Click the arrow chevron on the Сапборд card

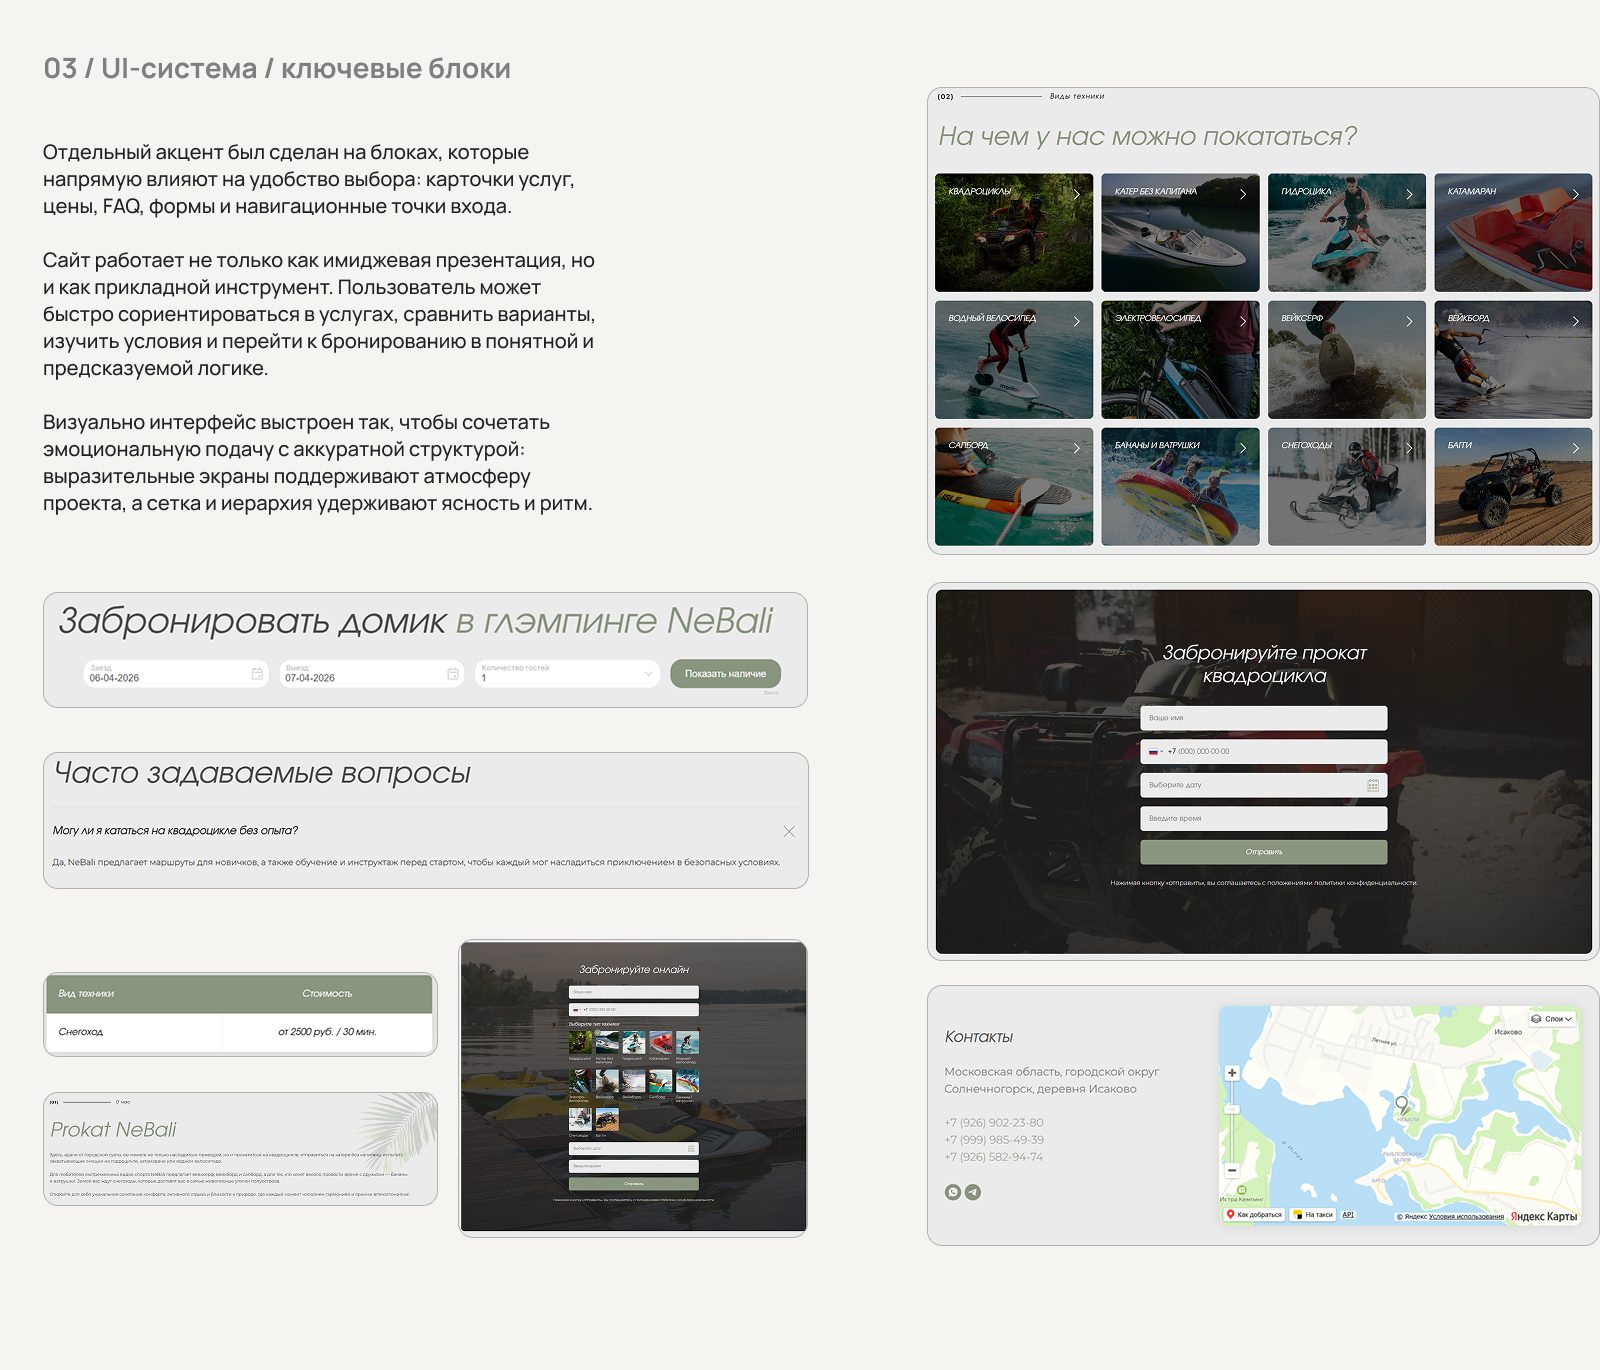coord(1076,448)
